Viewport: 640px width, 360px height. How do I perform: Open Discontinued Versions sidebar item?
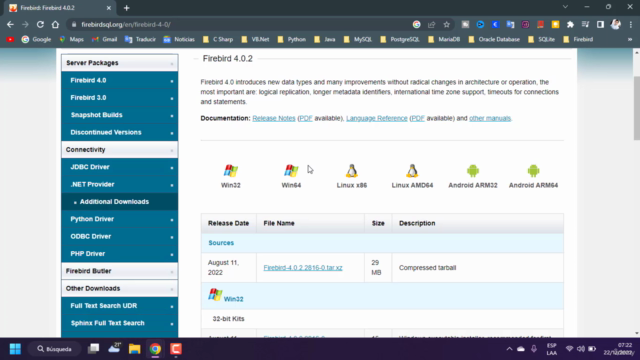120,132
